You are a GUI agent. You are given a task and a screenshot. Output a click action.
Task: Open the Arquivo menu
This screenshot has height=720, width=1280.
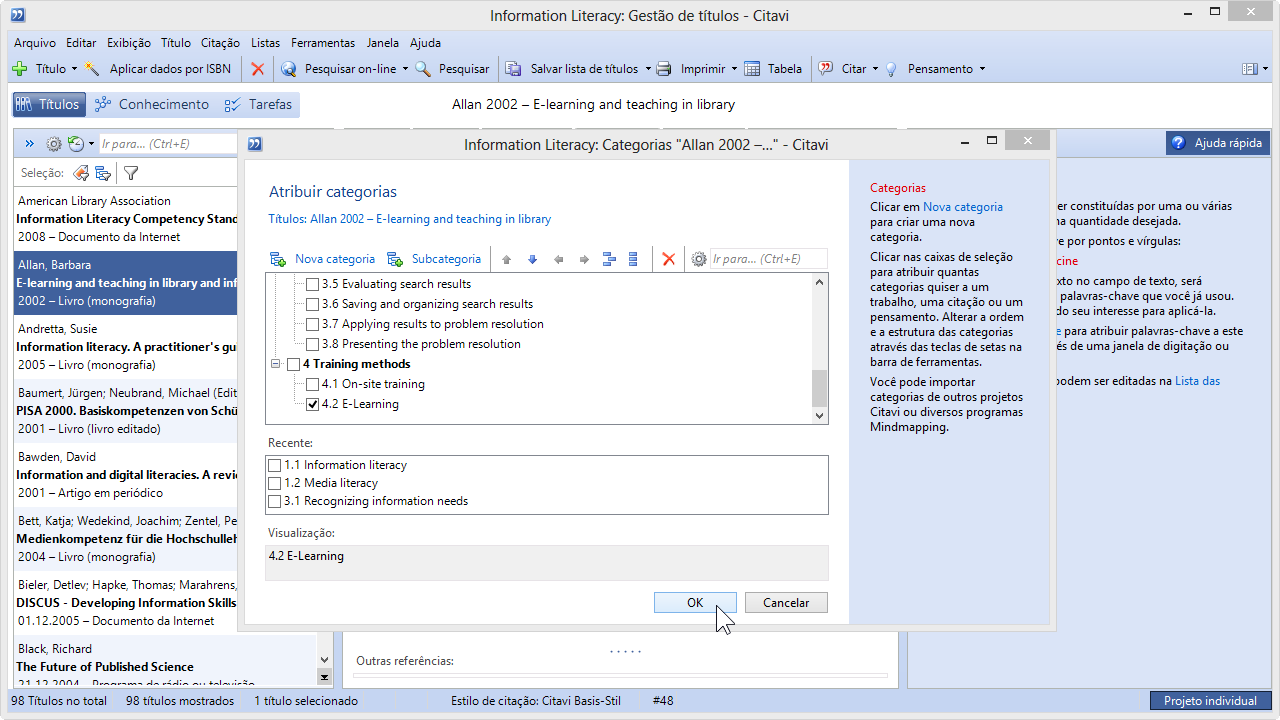point(35,43)
